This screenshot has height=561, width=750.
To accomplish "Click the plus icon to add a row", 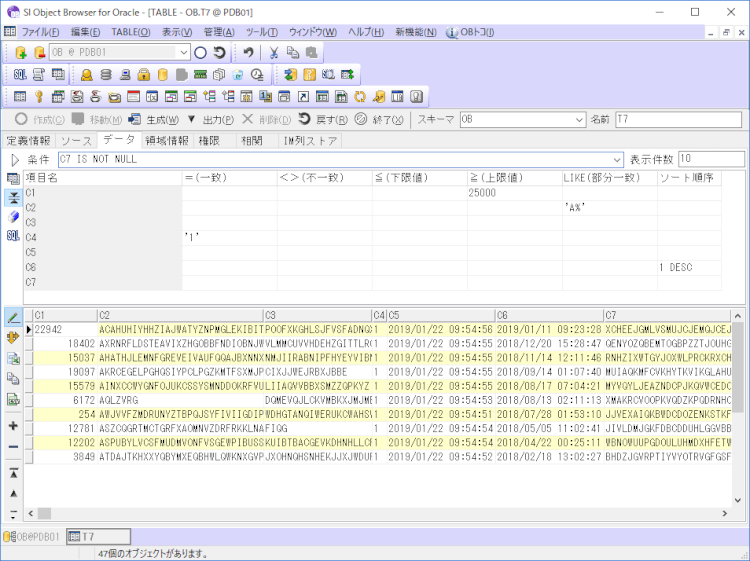I will (x=13, y=426).
